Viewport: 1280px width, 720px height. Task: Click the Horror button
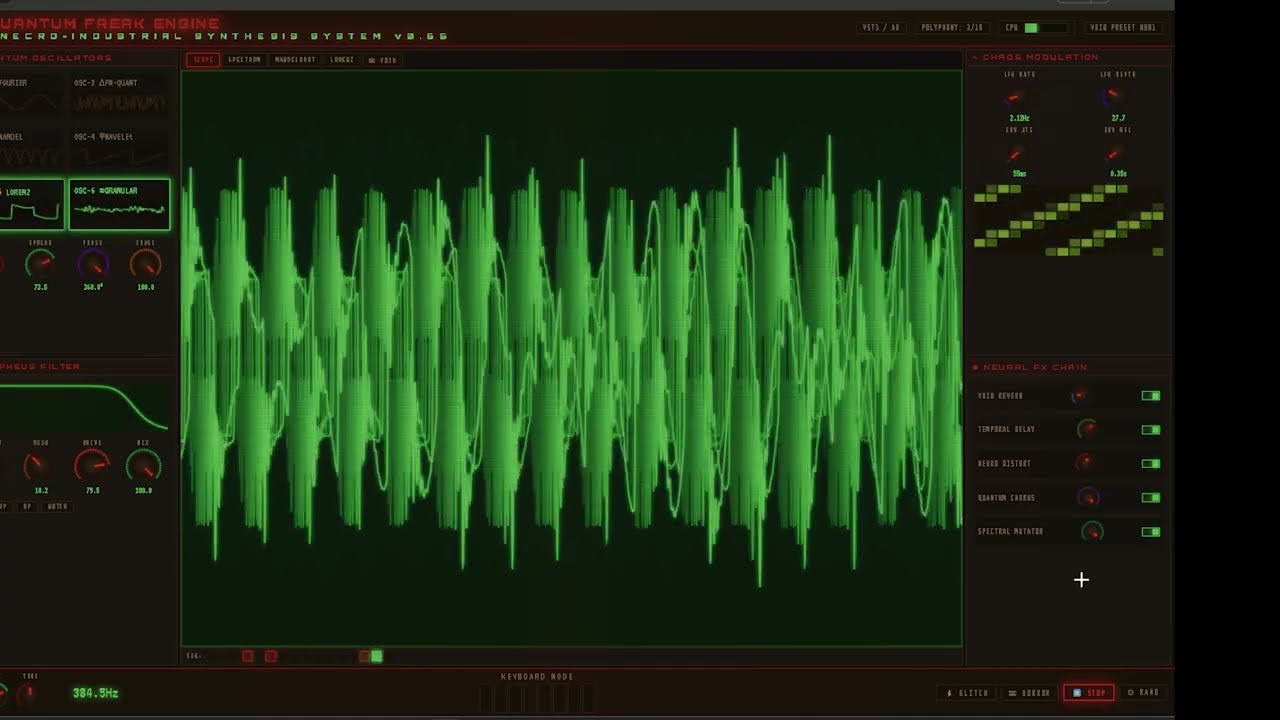tap(1029, 693)
